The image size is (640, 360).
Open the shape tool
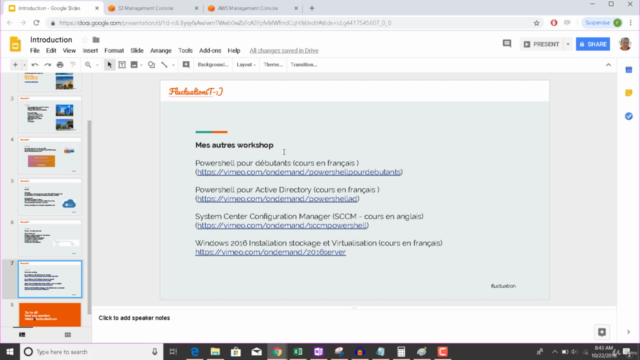pos(151,64)
